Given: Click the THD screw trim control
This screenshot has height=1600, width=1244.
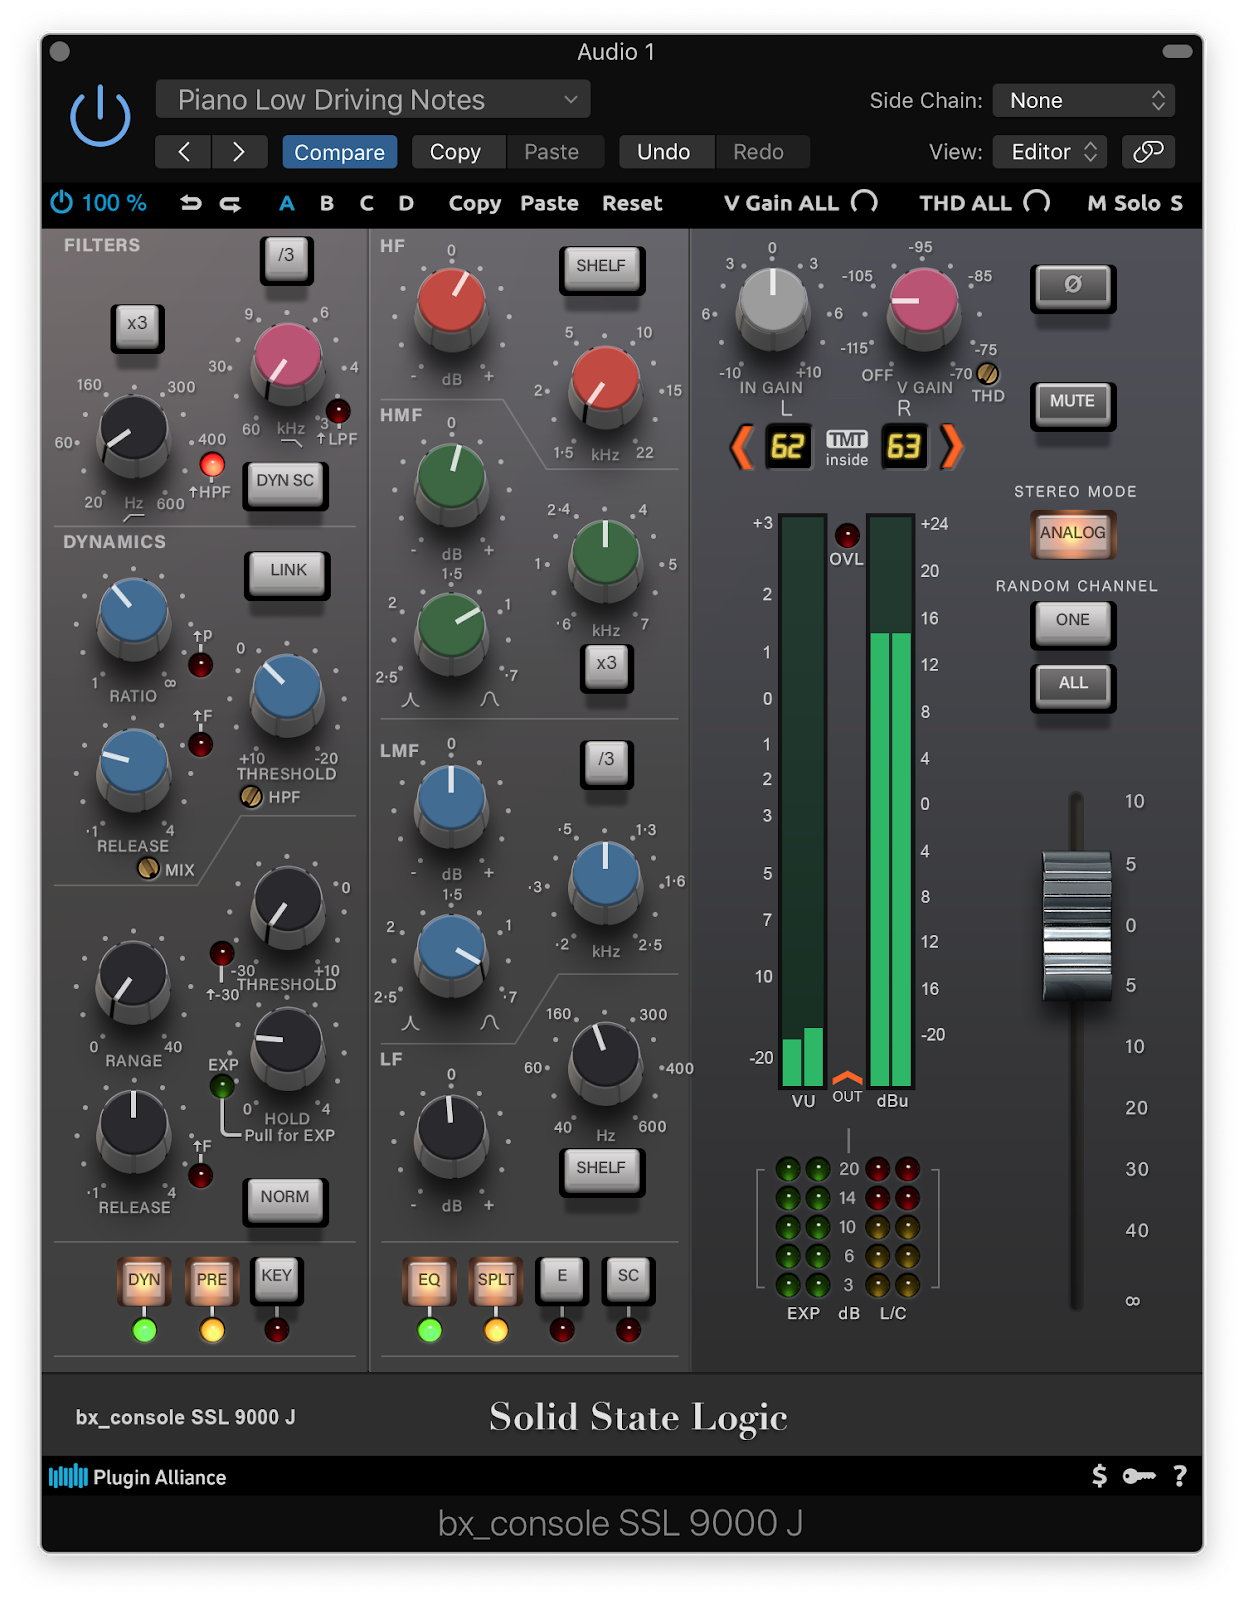Looking at the screenshot, I should pos(987,374).
